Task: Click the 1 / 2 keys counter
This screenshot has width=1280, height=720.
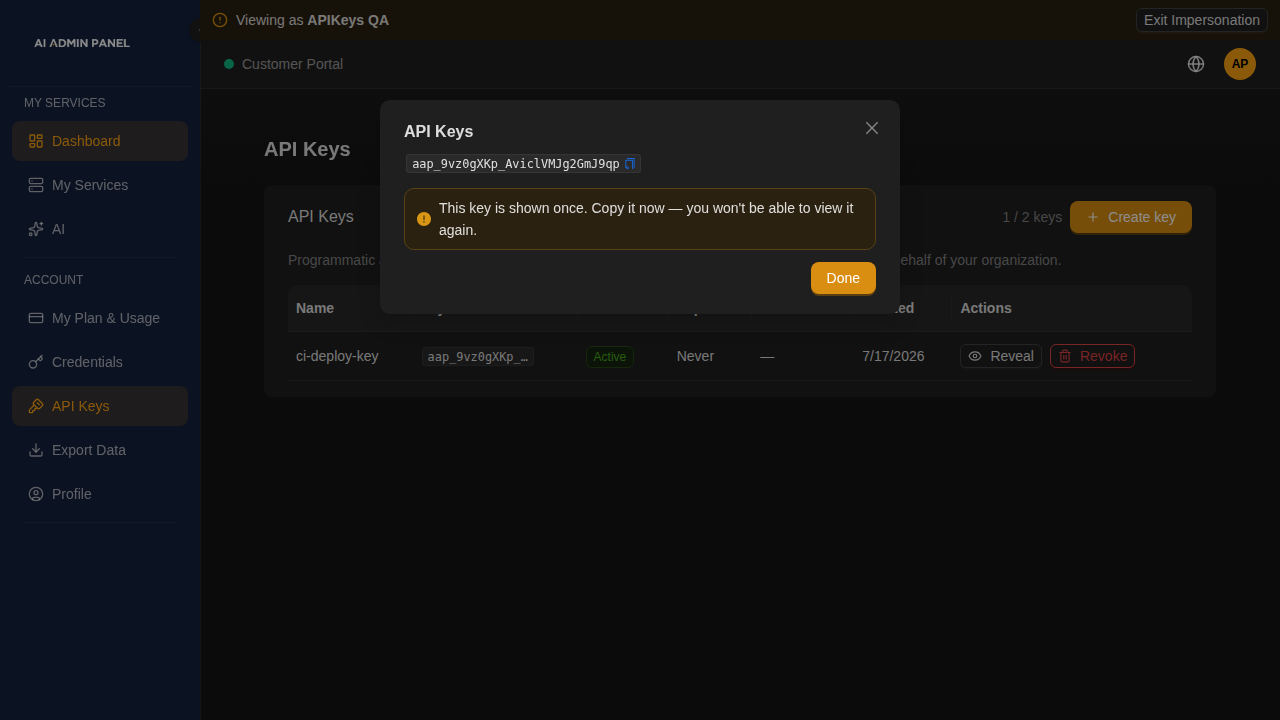Action: 1032,217
